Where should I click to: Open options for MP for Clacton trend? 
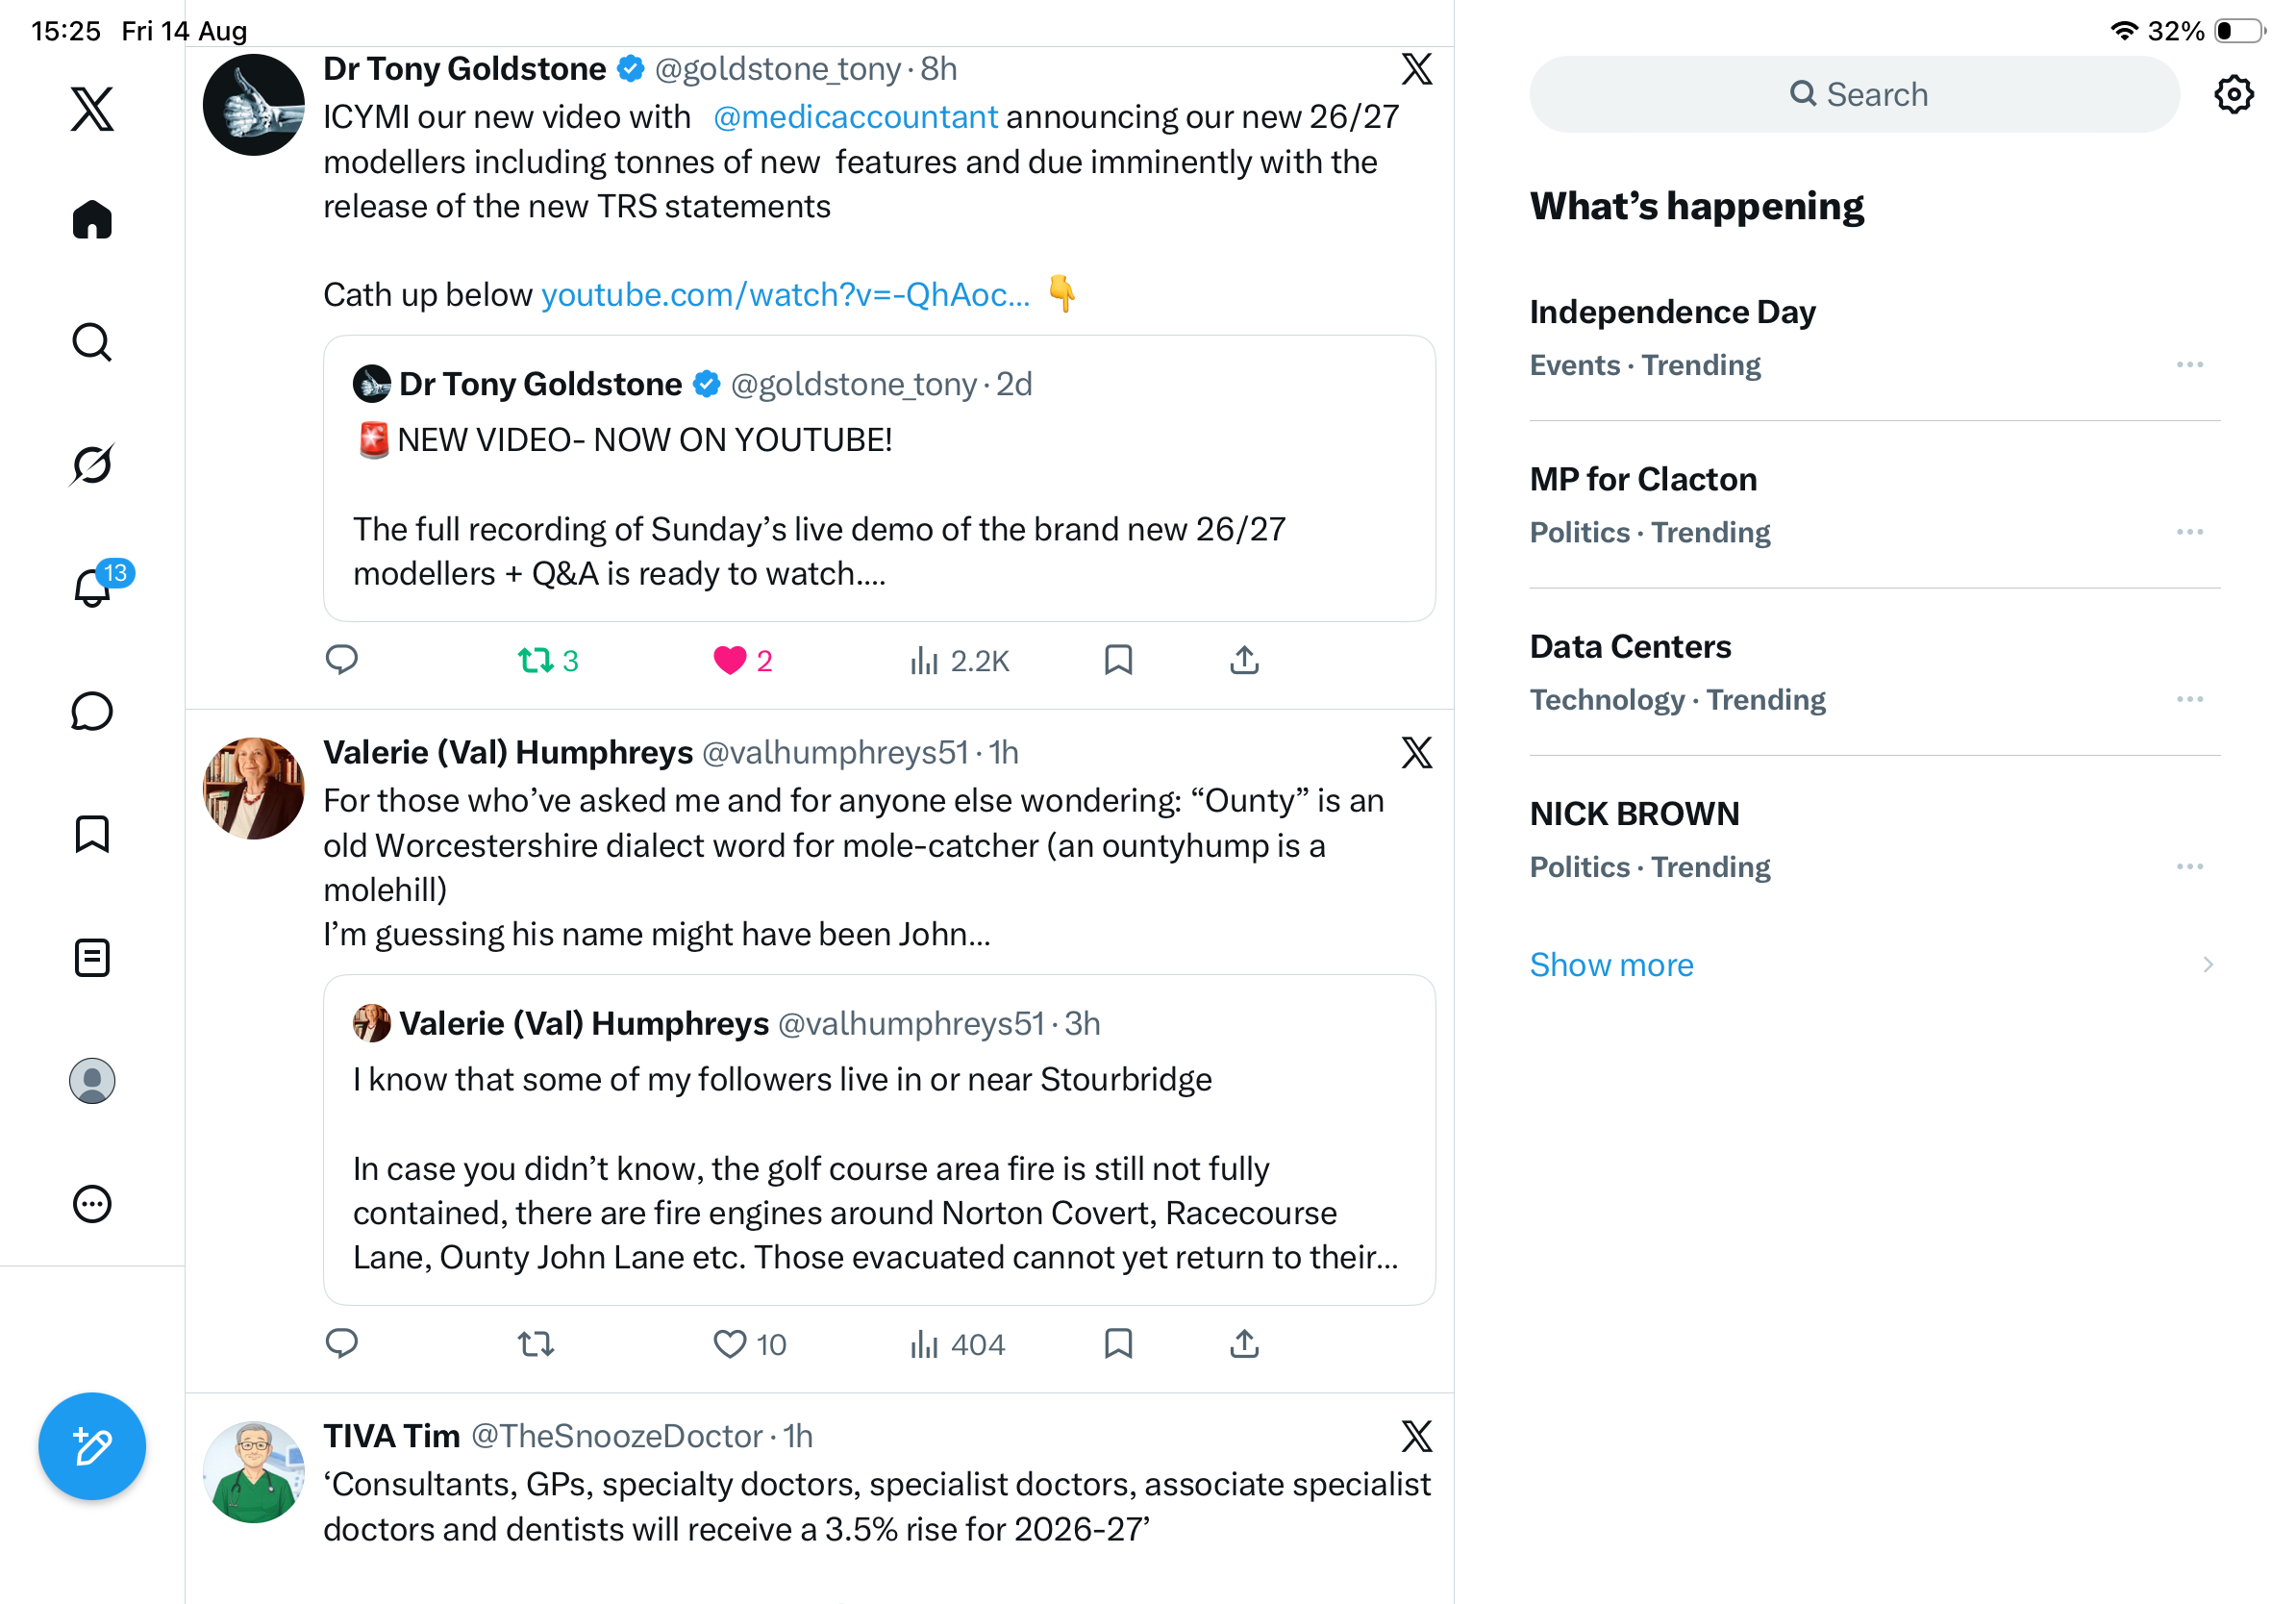click(2189, 532)
